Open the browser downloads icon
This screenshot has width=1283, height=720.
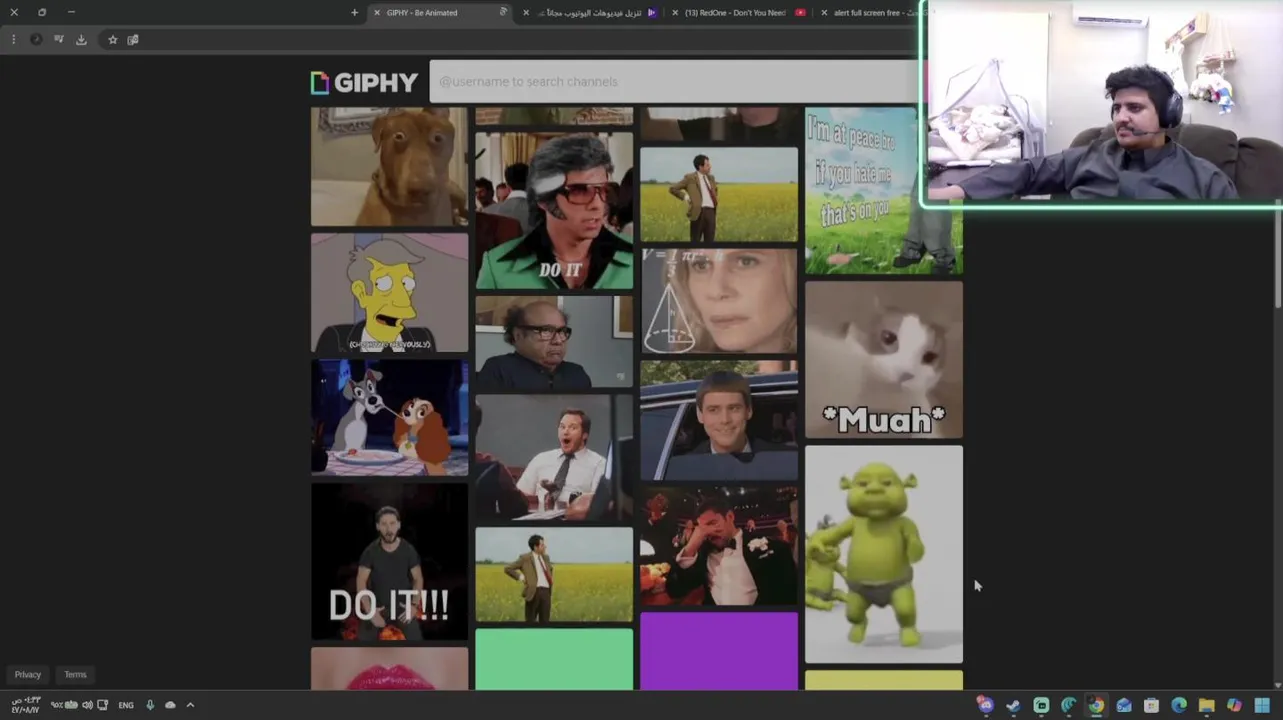point(81,39)
